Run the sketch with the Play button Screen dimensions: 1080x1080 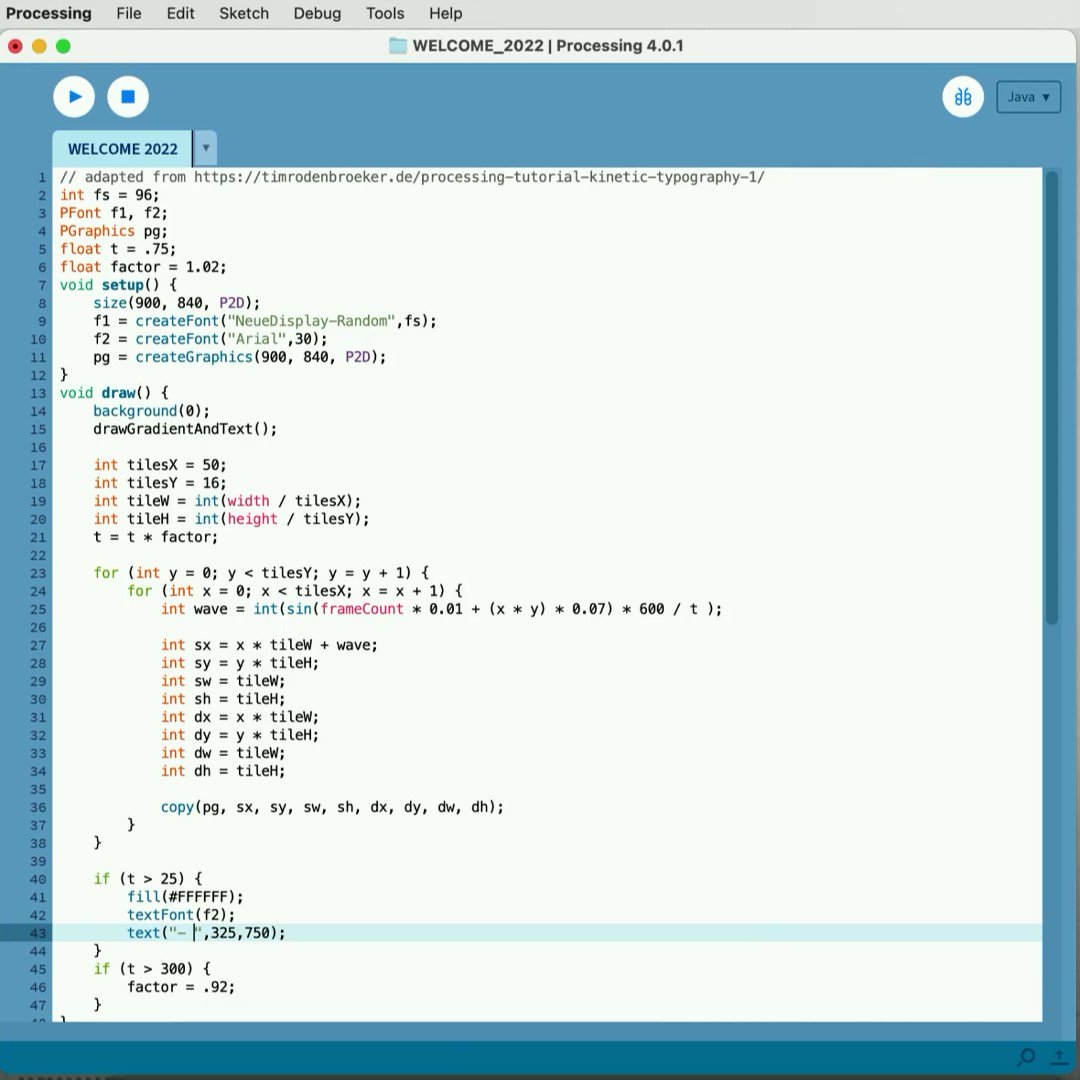coord(74,97)
